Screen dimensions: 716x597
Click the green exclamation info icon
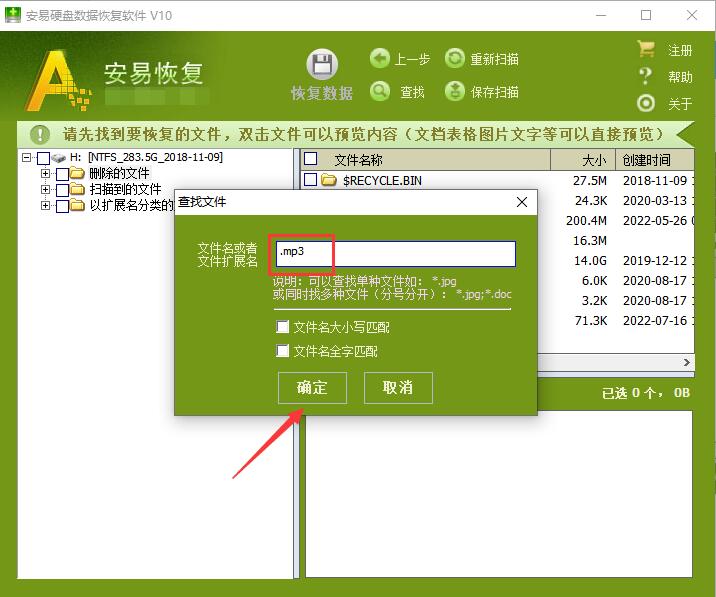[x=40, y=134]
